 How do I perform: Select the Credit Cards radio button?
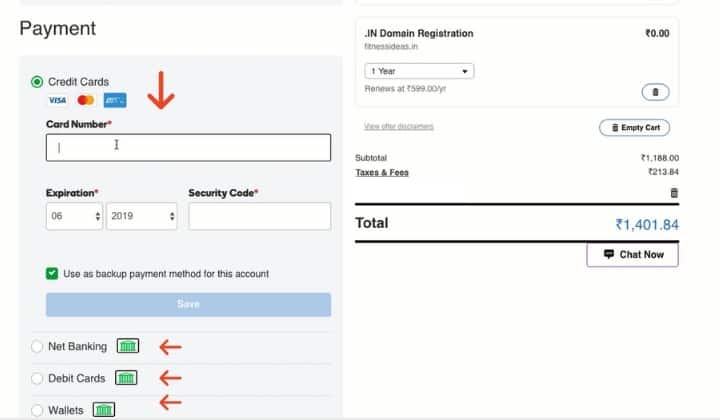38,82
